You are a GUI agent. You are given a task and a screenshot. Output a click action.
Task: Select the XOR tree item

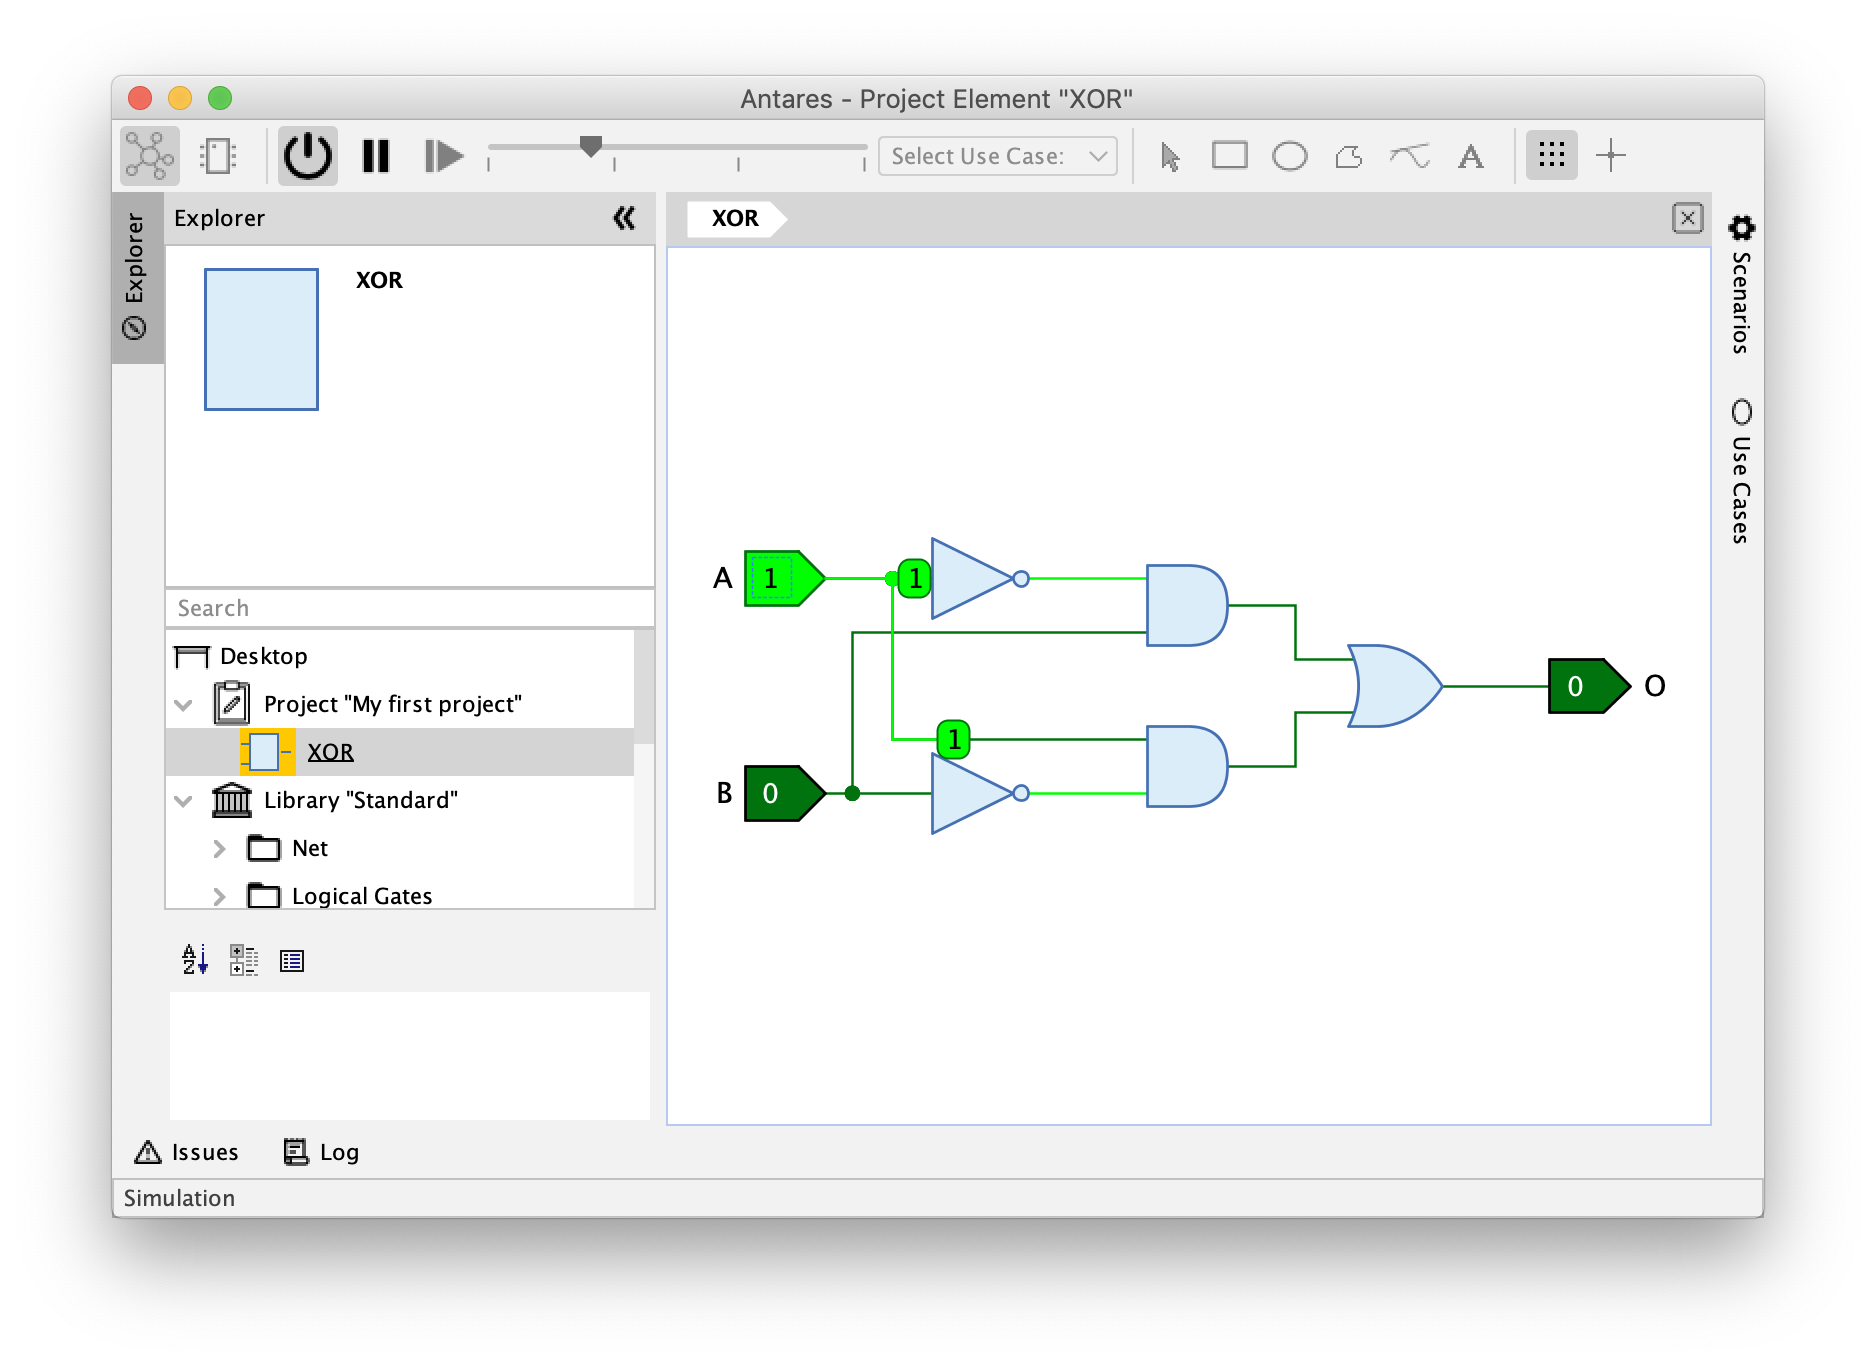(x=330, y=752)
